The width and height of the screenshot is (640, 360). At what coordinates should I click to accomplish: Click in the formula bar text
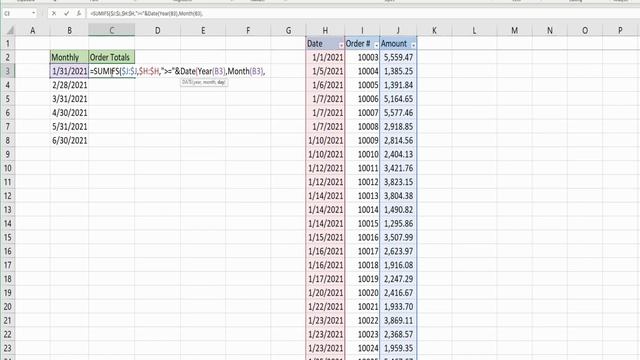point(147,13)
